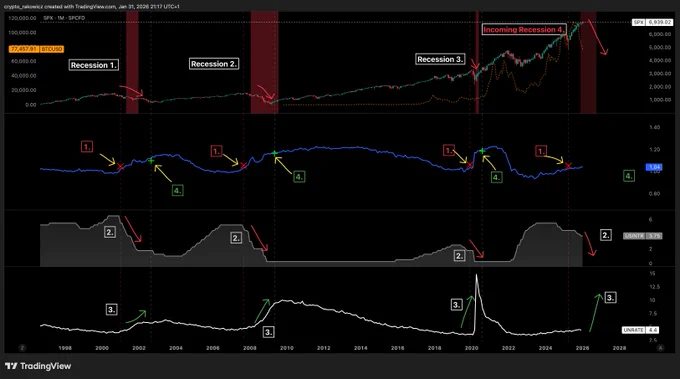This screenshot has height=379, width=680.
Task: Click the 2006 time axis label
Action: coord(212,348)
